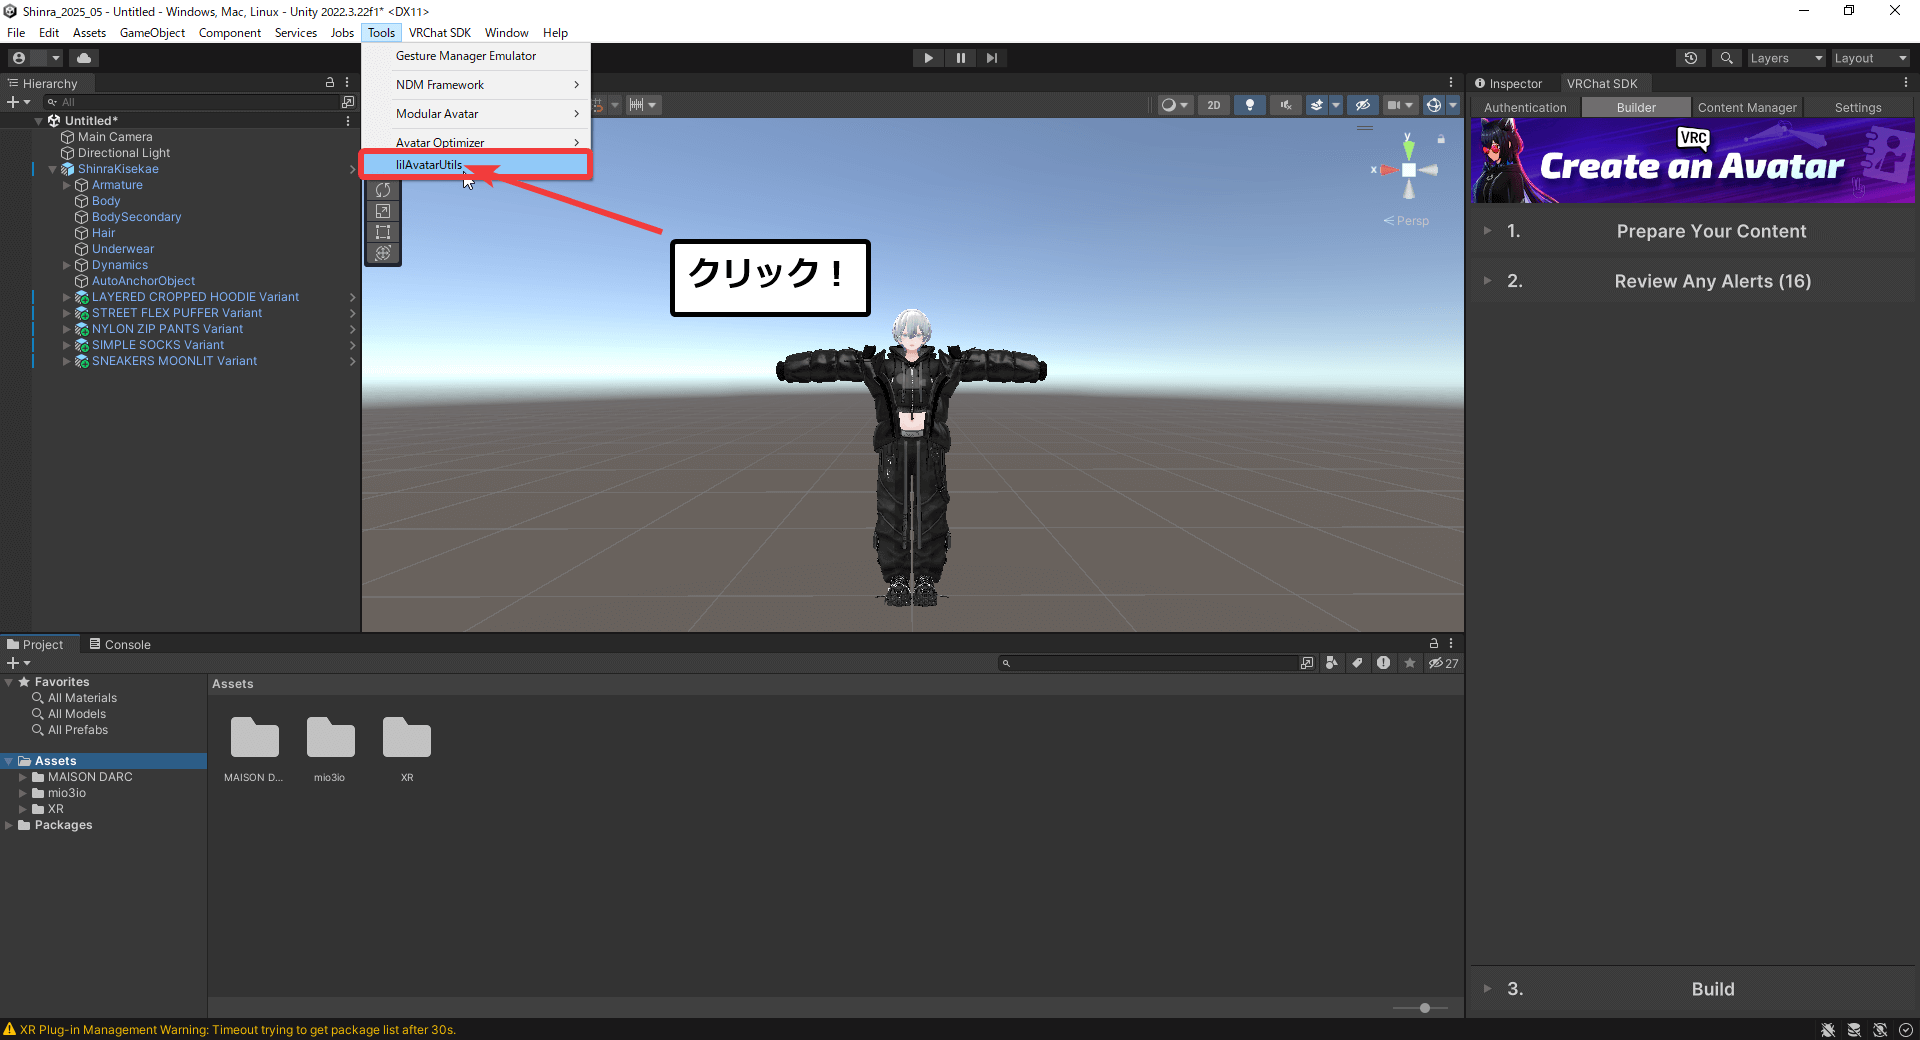This screenshot has height=1040, width=1920.
Task: Click the Hierarchy search field
Action: (192, 102)
